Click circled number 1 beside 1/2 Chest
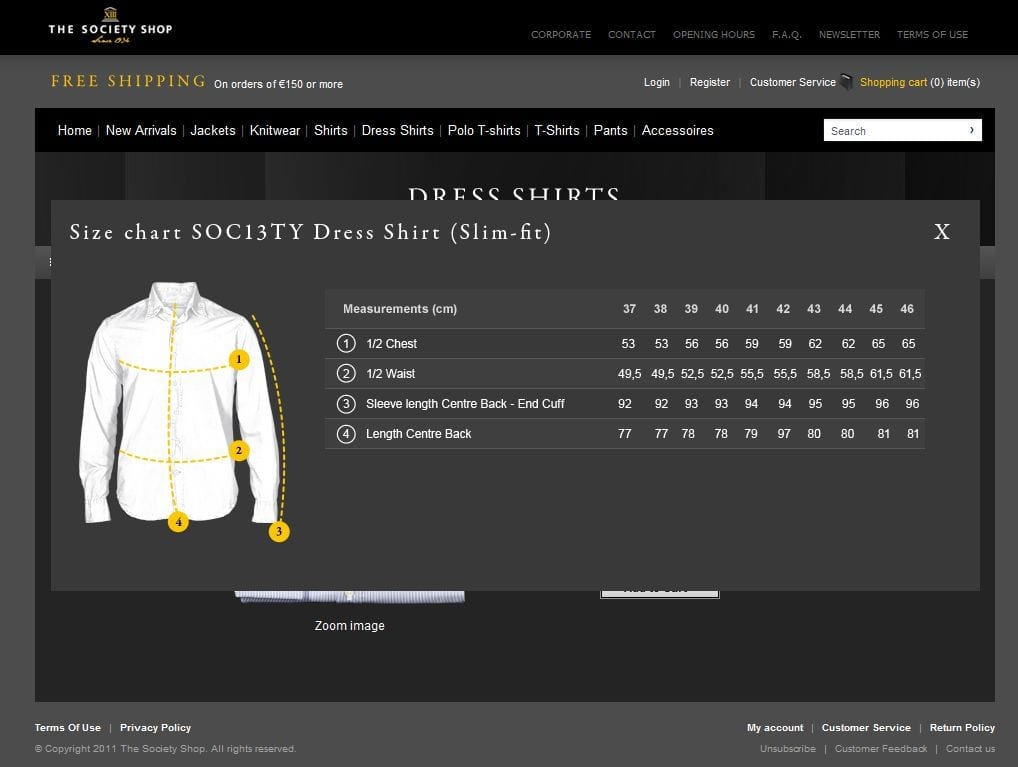 click(346, 344)
